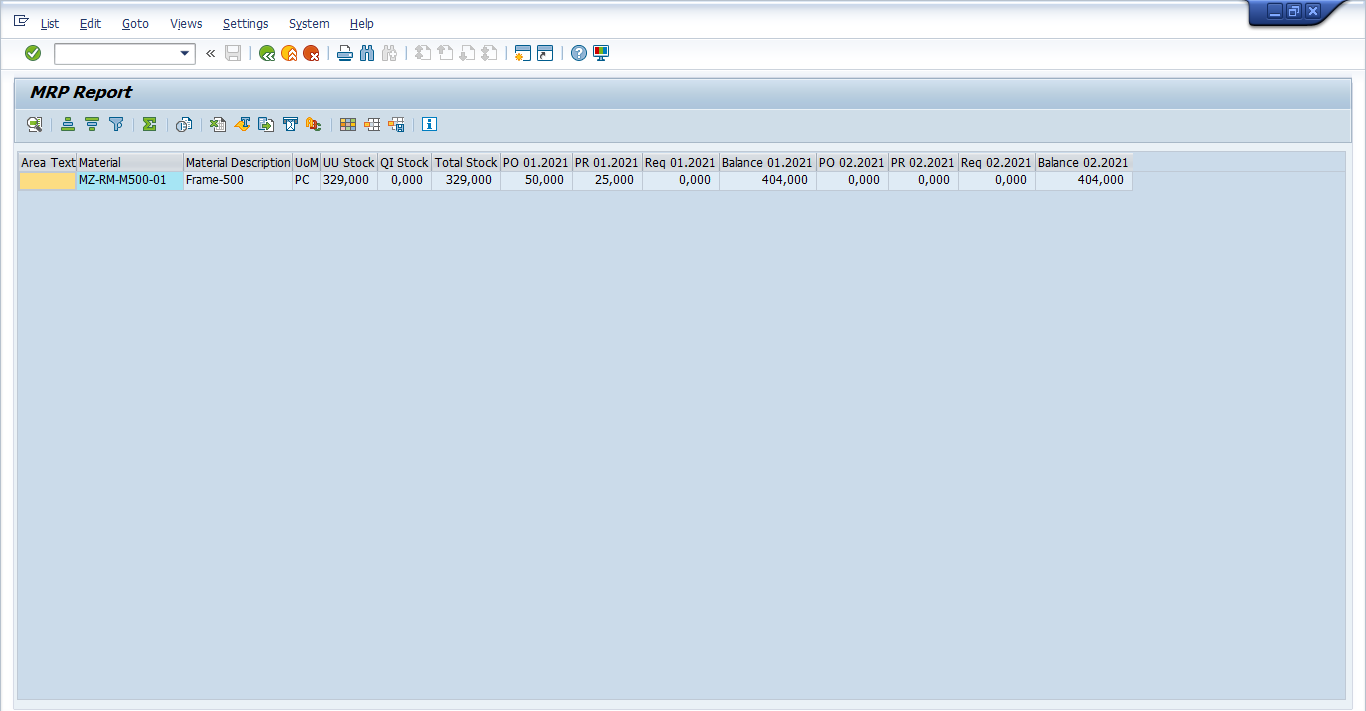1366x711 pixels.
Task: Open the Edit menu
Action: tap(90, 23)
